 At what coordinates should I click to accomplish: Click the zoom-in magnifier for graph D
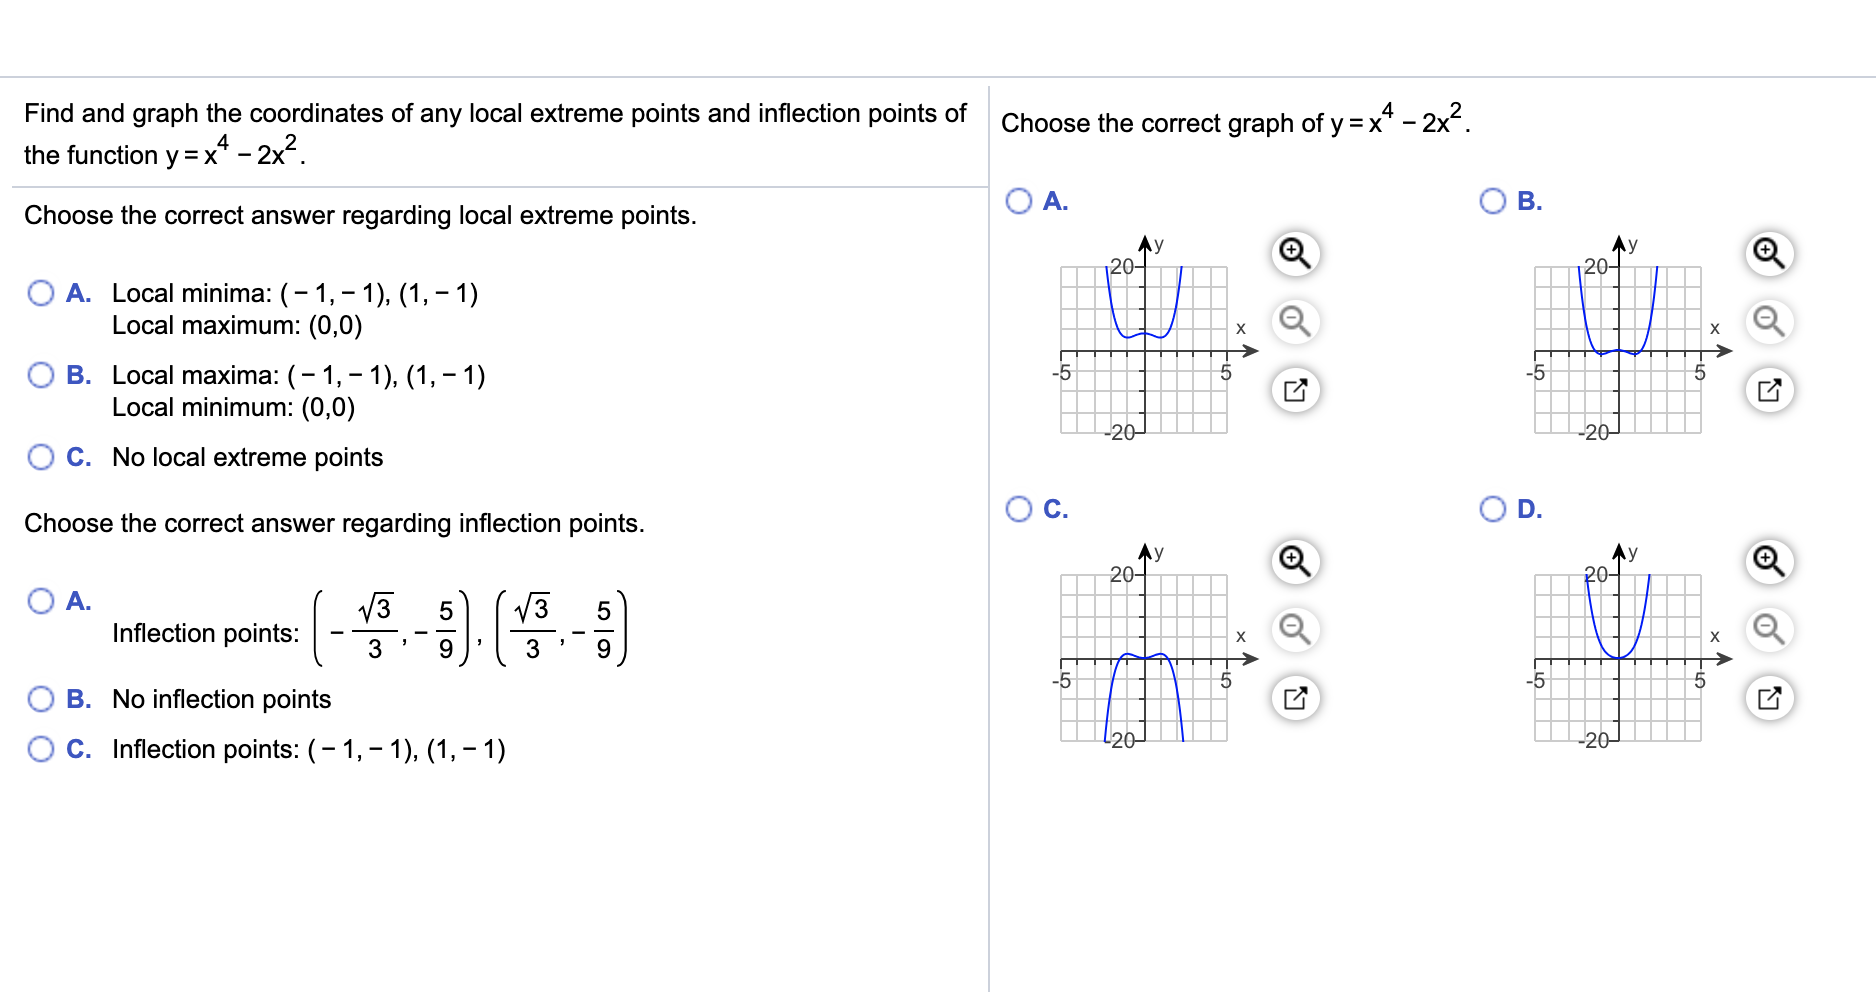coord(1768,562)
